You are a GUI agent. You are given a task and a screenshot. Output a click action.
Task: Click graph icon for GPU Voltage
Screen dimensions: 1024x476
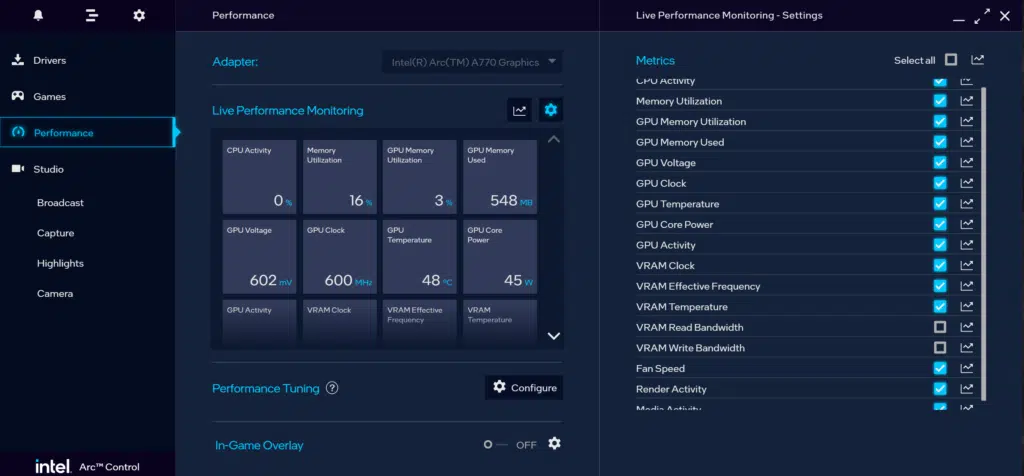967,163
